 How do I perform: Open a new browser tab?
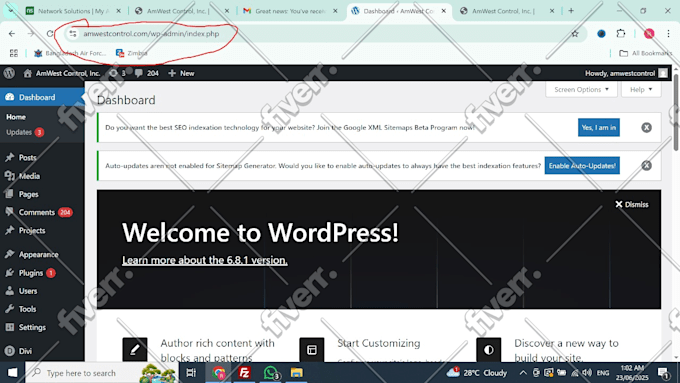coord(571,11)
